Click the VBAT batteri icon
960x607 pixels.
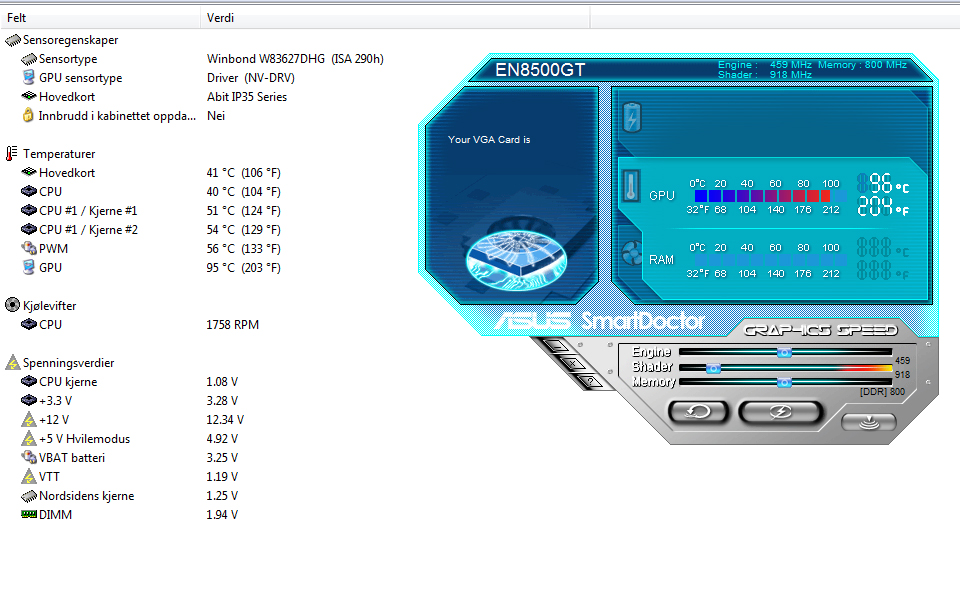click(x=29, y=457)
